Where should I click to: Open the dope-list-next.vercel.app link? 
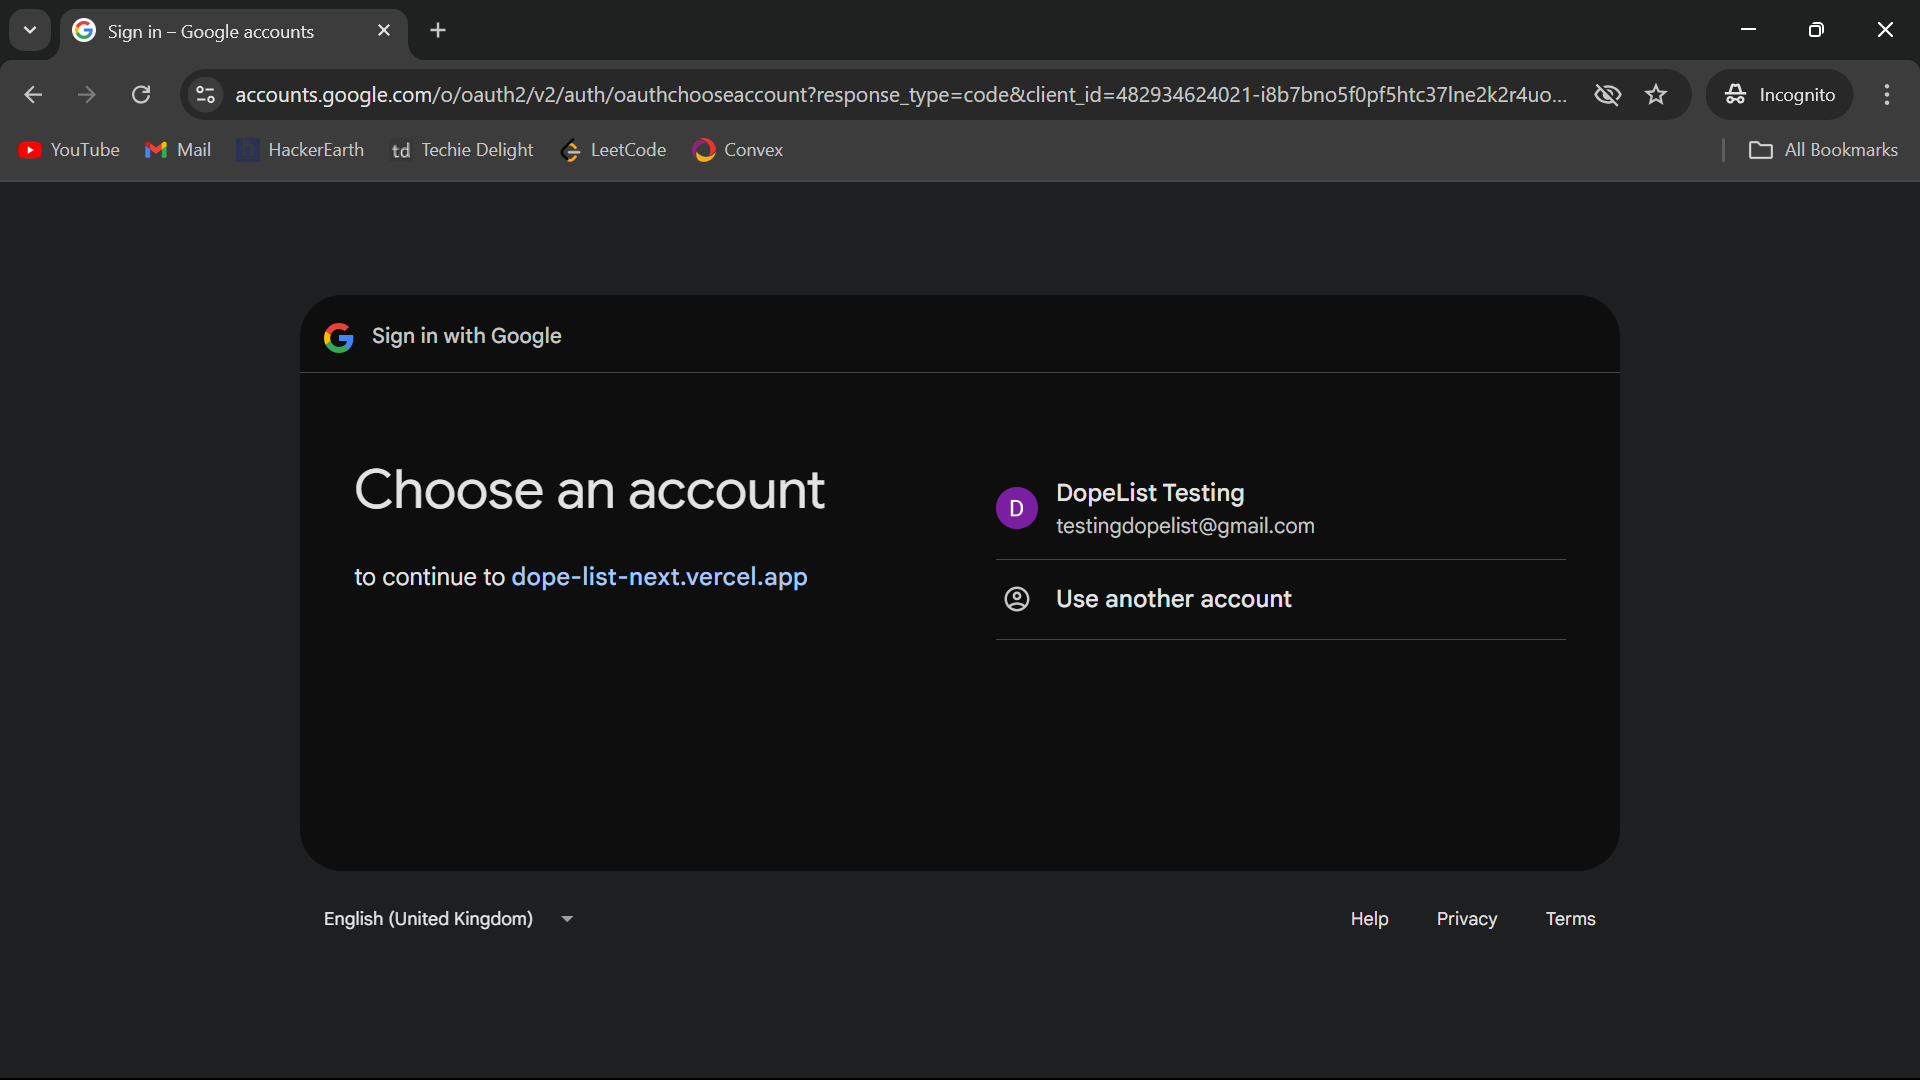click(659, 577)
